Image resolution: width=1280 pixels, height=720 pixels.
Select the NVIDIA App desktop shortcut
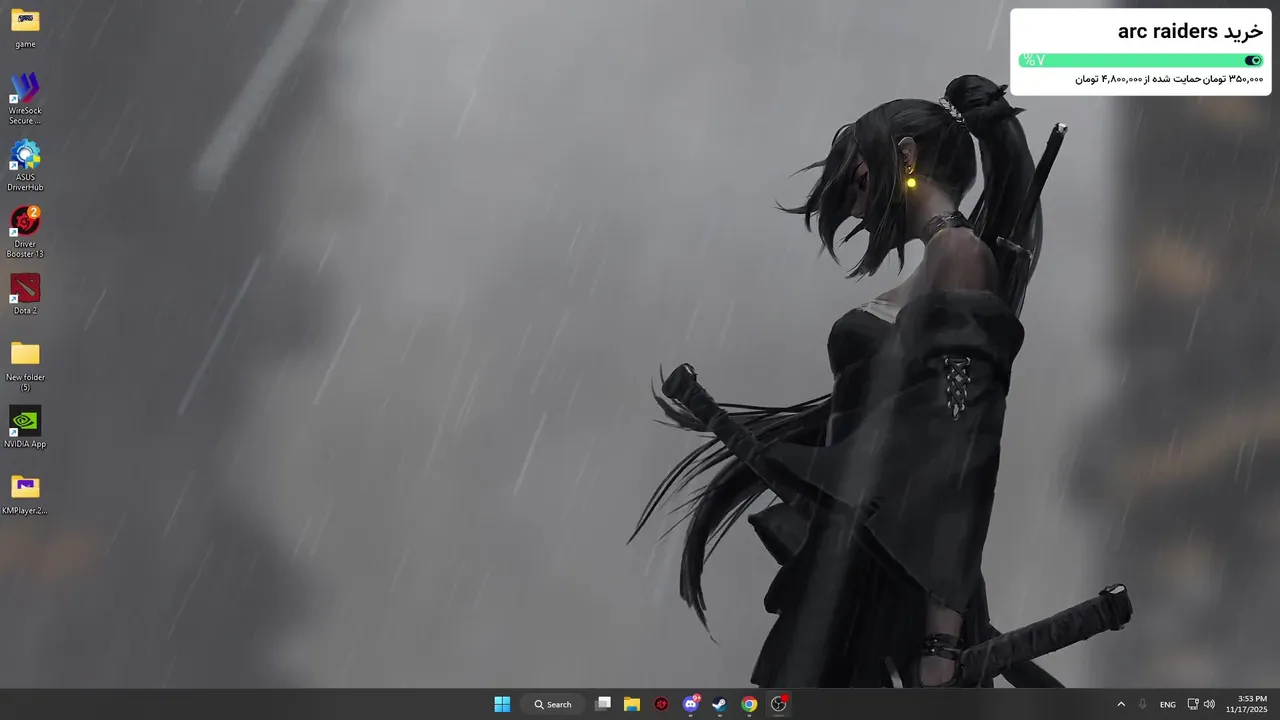coord(25,427)
